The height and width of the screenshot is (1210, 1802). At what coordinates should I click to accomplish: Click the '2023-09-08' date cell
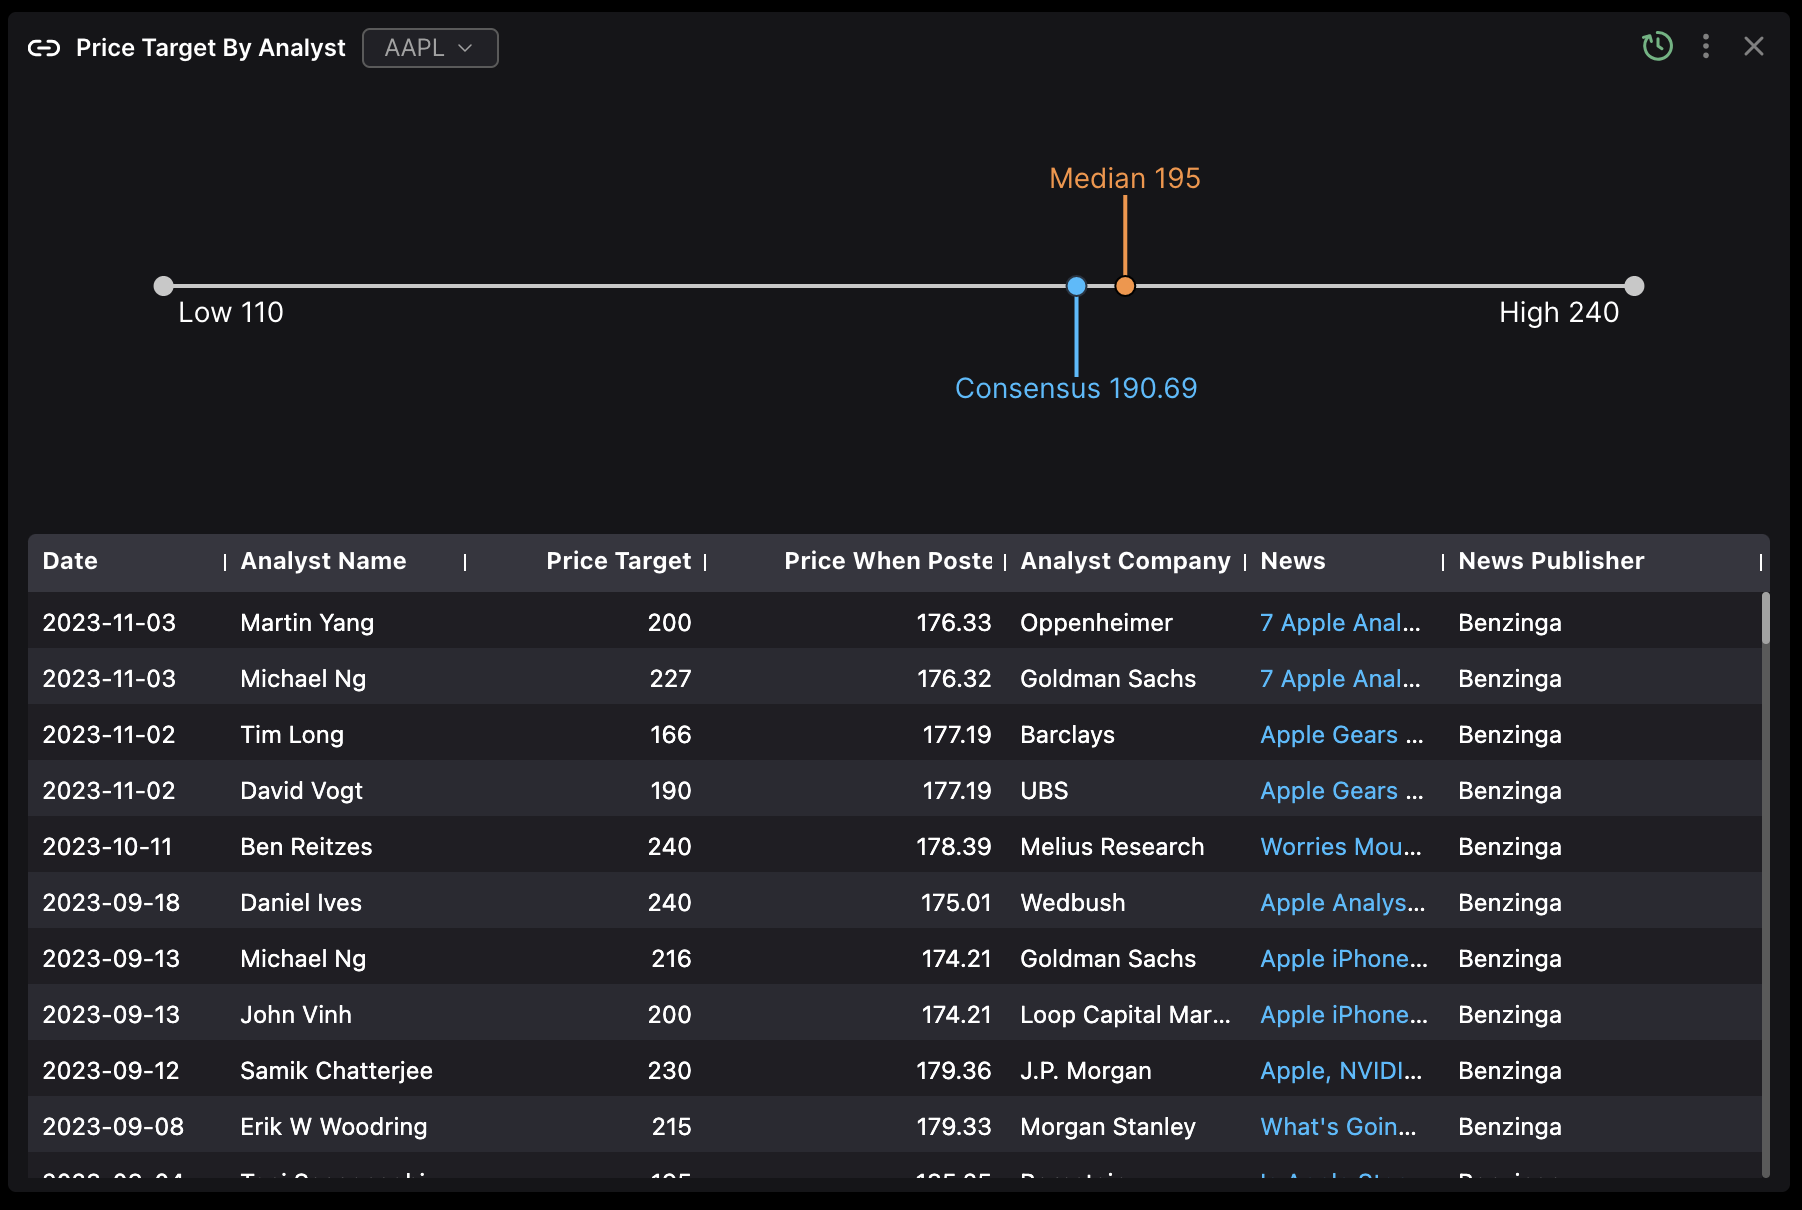tap(113, 1127)
